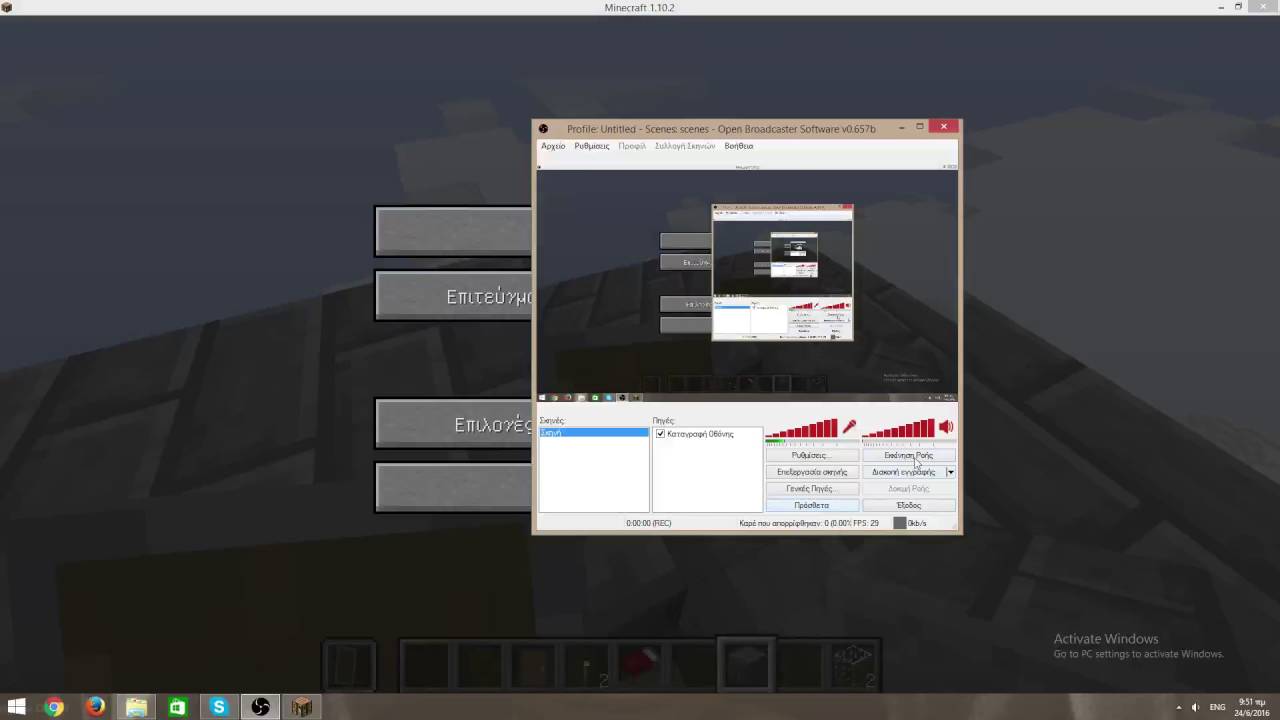1280x720 pixels.
Task: Click the OBS logo in the title bar
Action: (x=543, y=128)
